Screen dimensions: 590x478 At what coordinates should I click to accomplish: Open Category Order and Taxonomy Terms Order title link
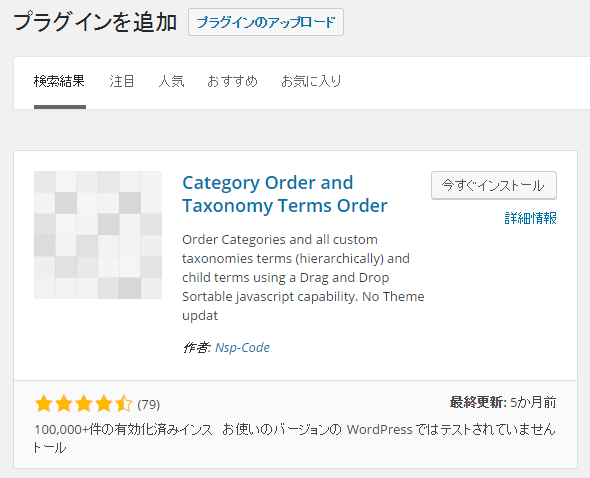(285, 194)
